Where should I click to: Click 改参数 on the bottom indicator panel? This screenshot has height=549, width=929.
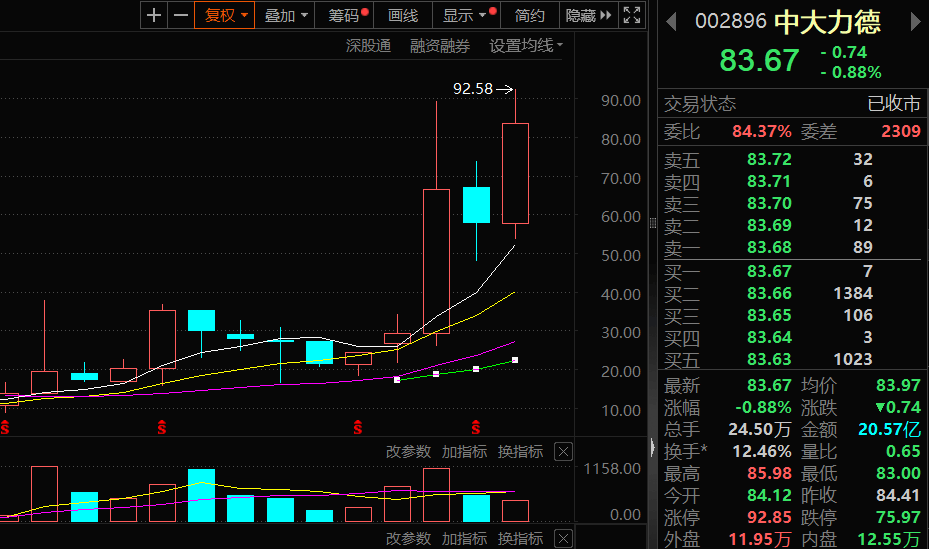[408, 538]
